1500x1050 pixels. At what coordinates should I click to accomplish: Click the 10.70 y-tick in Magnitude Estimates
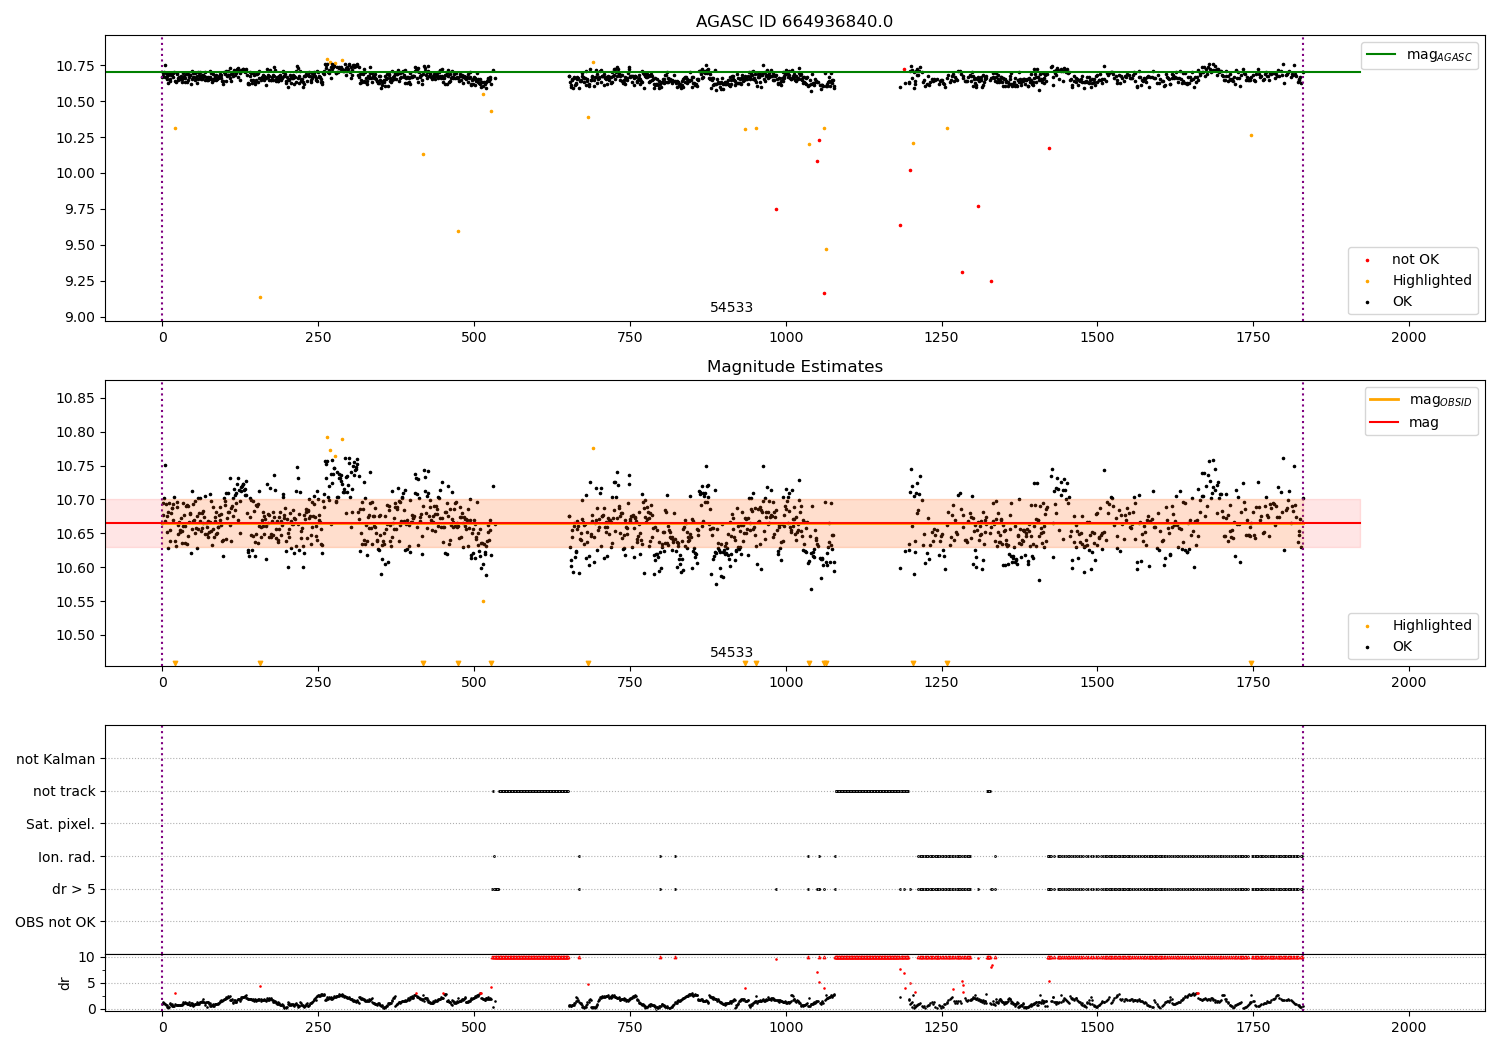pyautogui.click(x=76, y=501)
